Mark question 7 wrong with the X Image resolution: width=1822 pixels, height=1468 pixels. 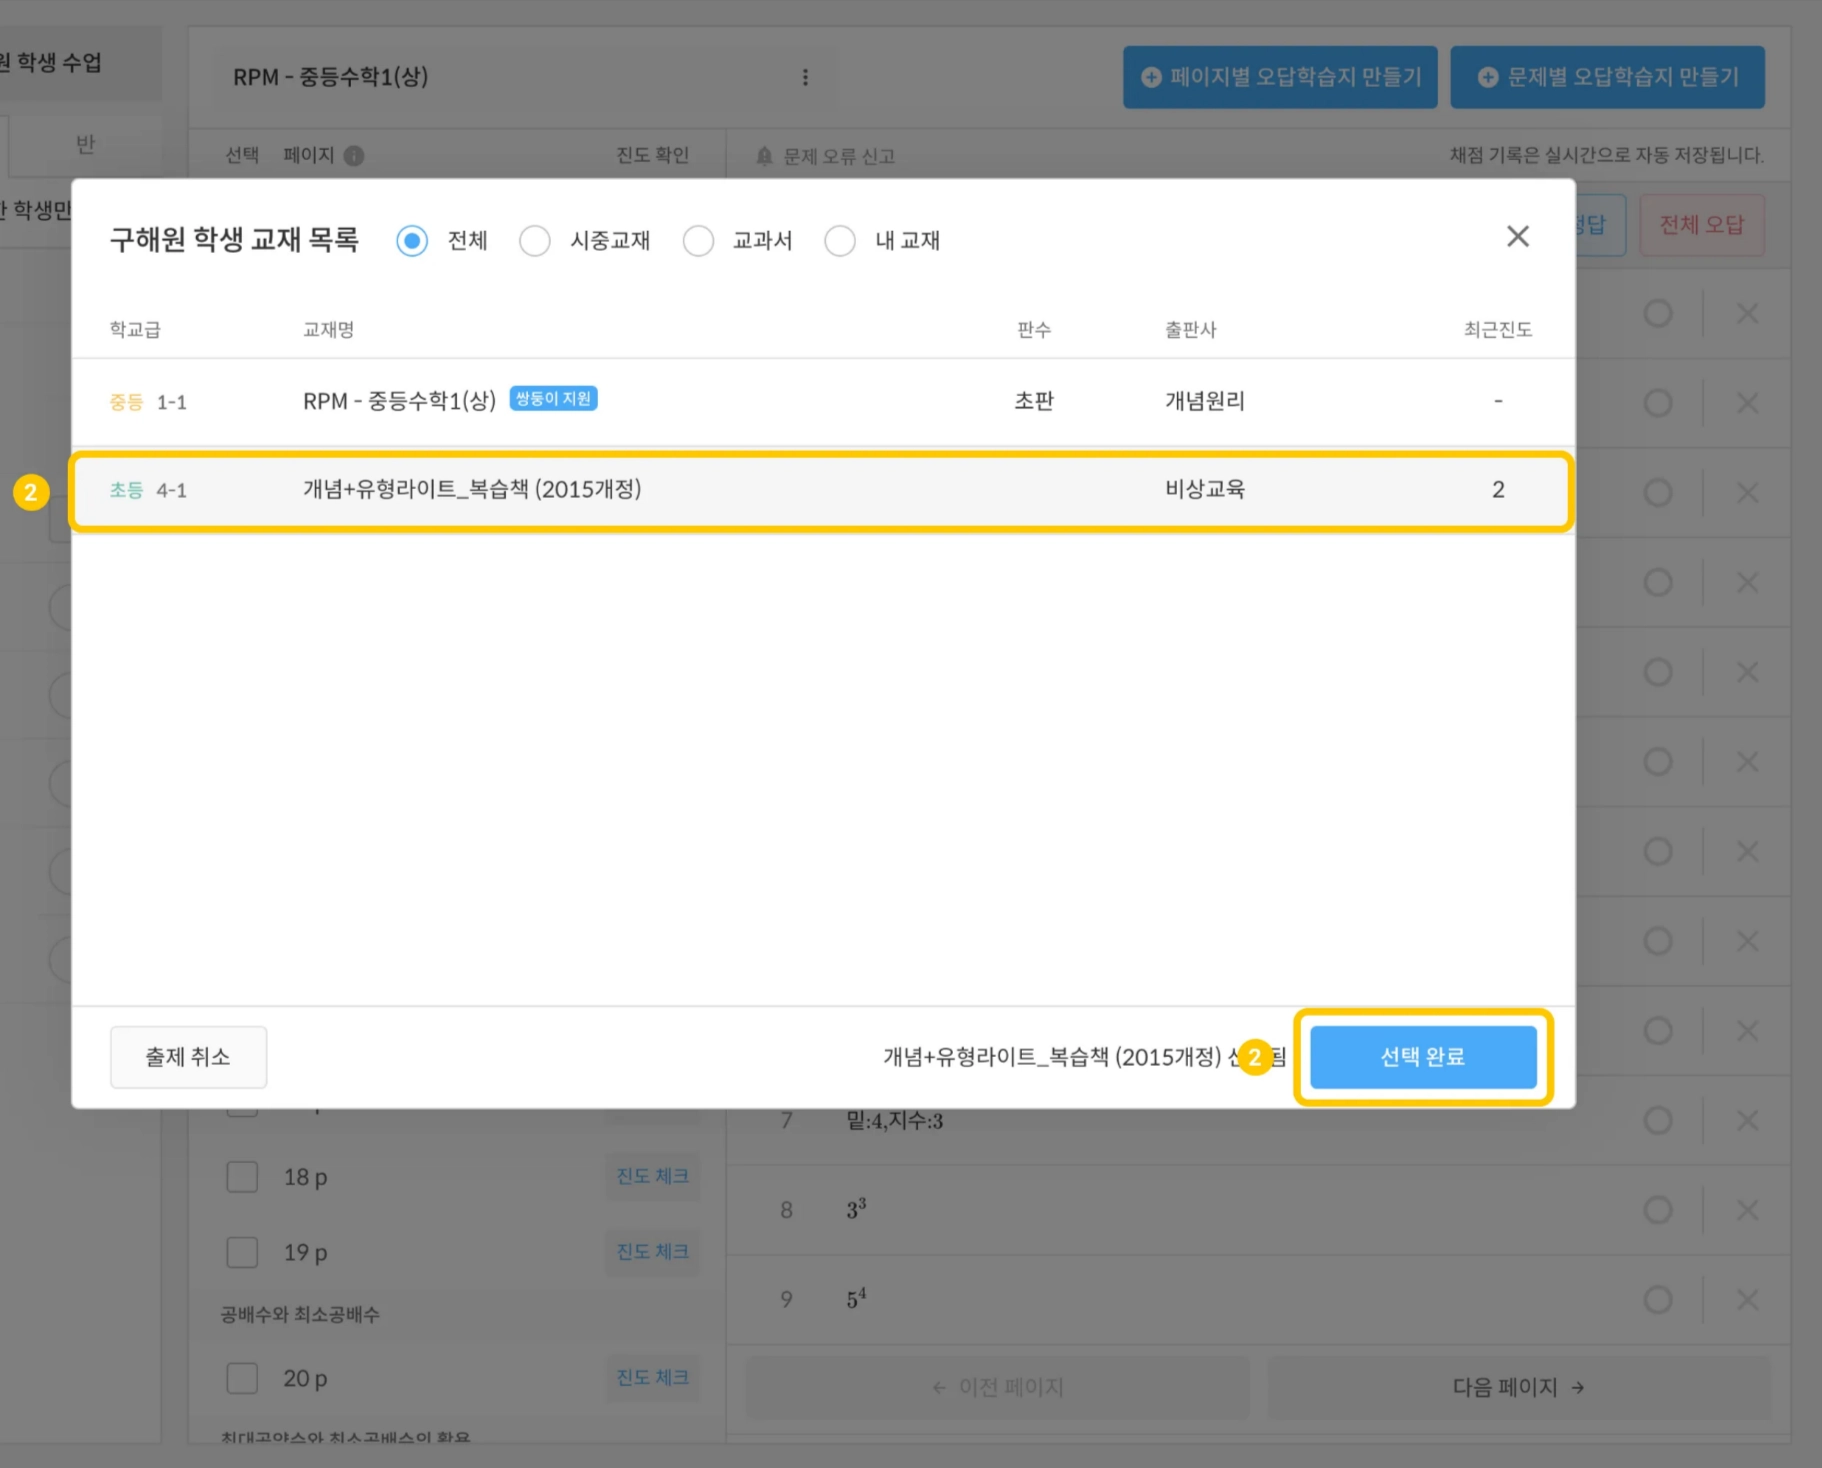[1747, 1120]
